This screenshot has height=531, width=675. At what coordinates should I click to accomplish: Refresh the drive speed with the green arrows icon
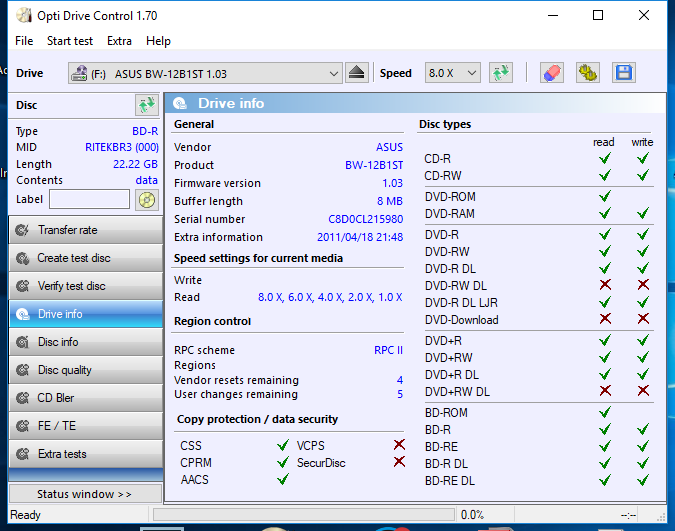click(x=501, y=73)
